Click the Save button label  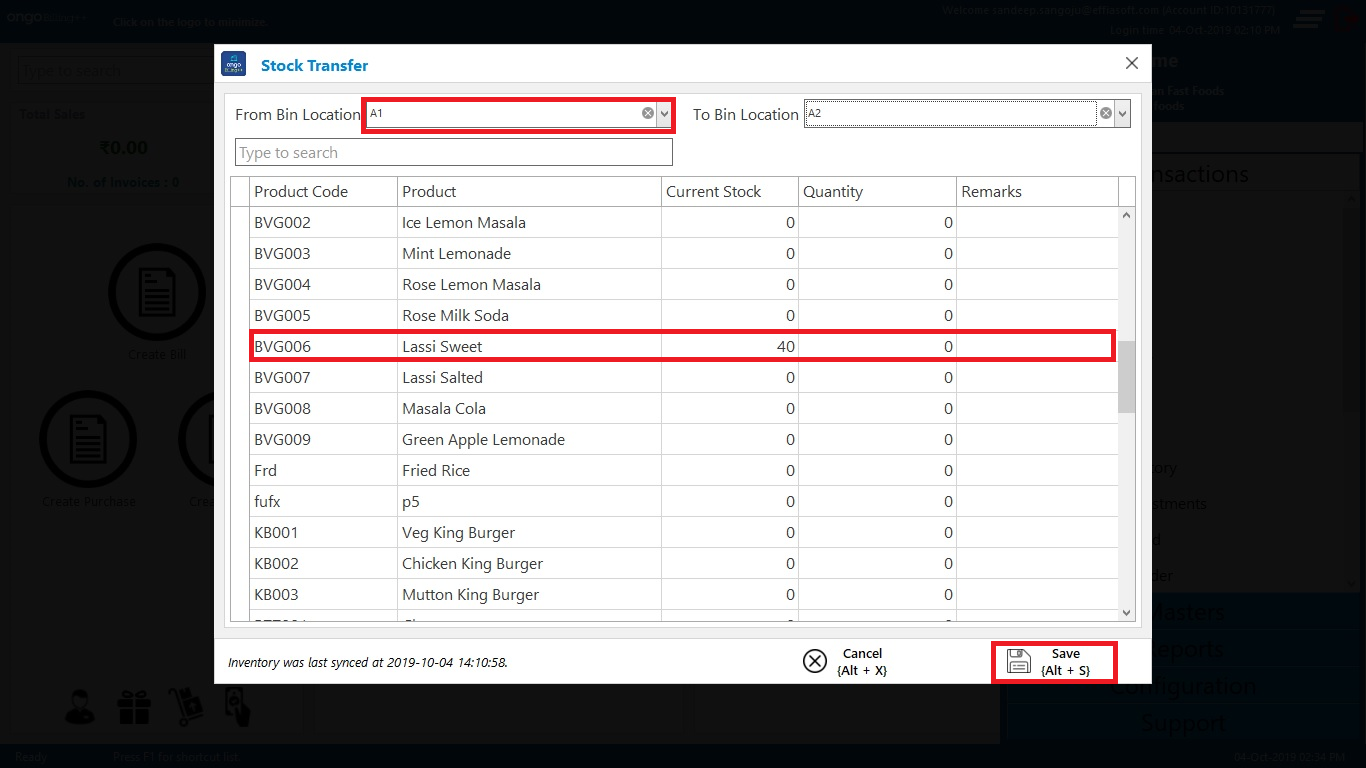tap(1066, 661)
